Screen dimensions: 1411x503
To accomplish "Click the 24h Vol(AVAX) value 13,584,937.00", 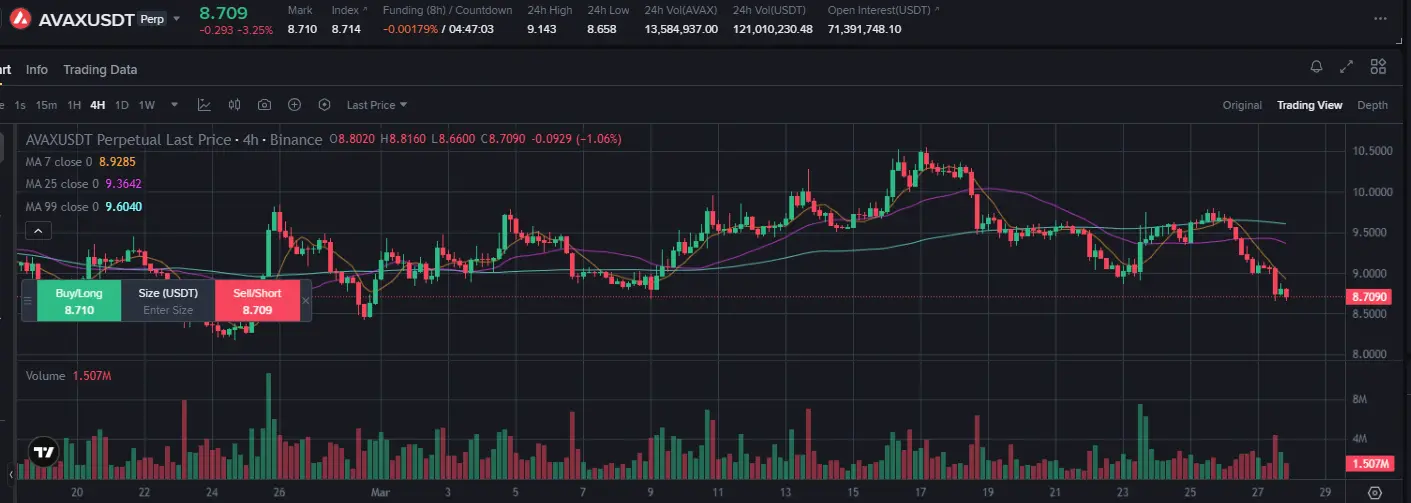I will click(681, 29).
